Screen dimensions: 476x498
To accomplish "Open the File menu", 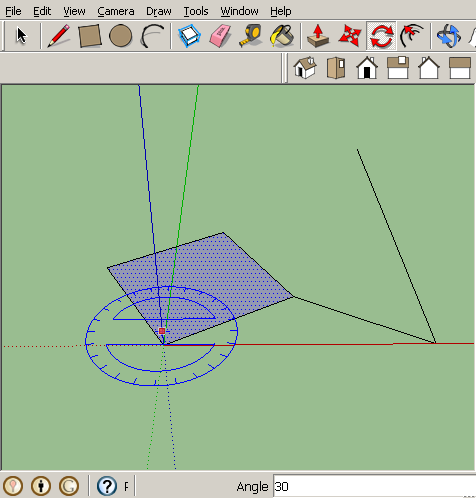I will [13, 11].
